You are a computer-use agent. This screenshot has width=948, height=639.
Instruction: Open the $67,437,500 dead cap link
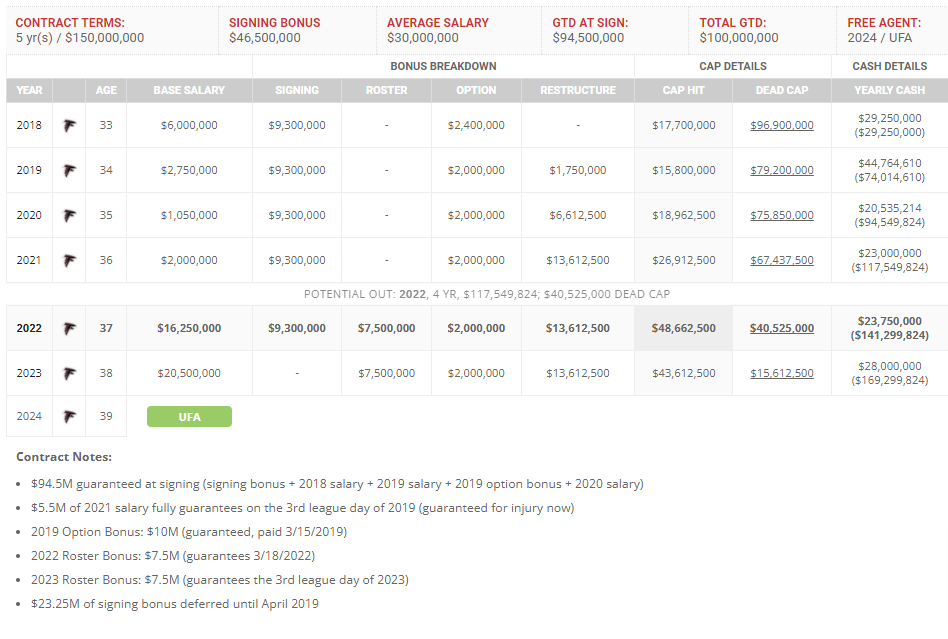pyautogui.click(x=782, y=260)
